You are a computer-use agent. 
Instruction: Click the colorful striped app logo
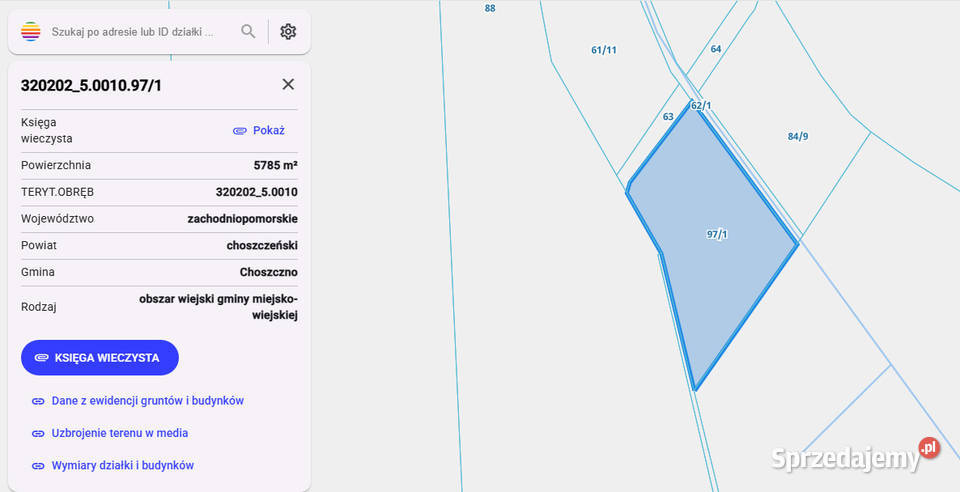(x=31, y=32)
